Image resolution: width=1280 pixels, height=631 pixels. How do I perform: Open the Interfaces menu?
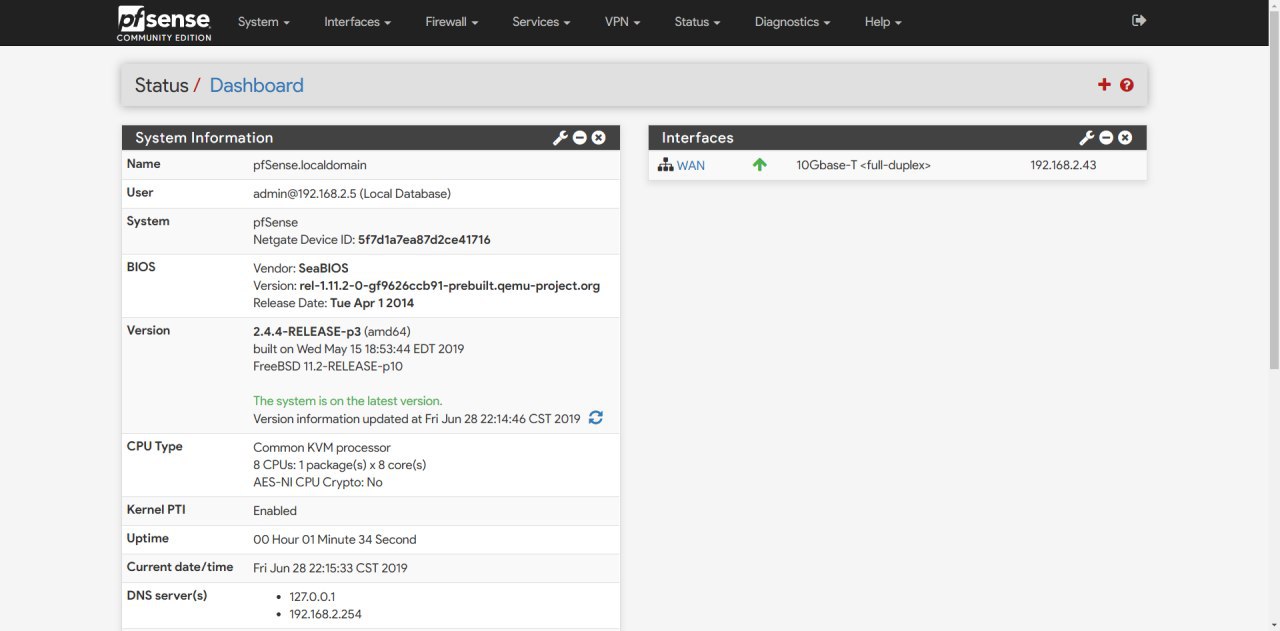[x=357, y=22]
